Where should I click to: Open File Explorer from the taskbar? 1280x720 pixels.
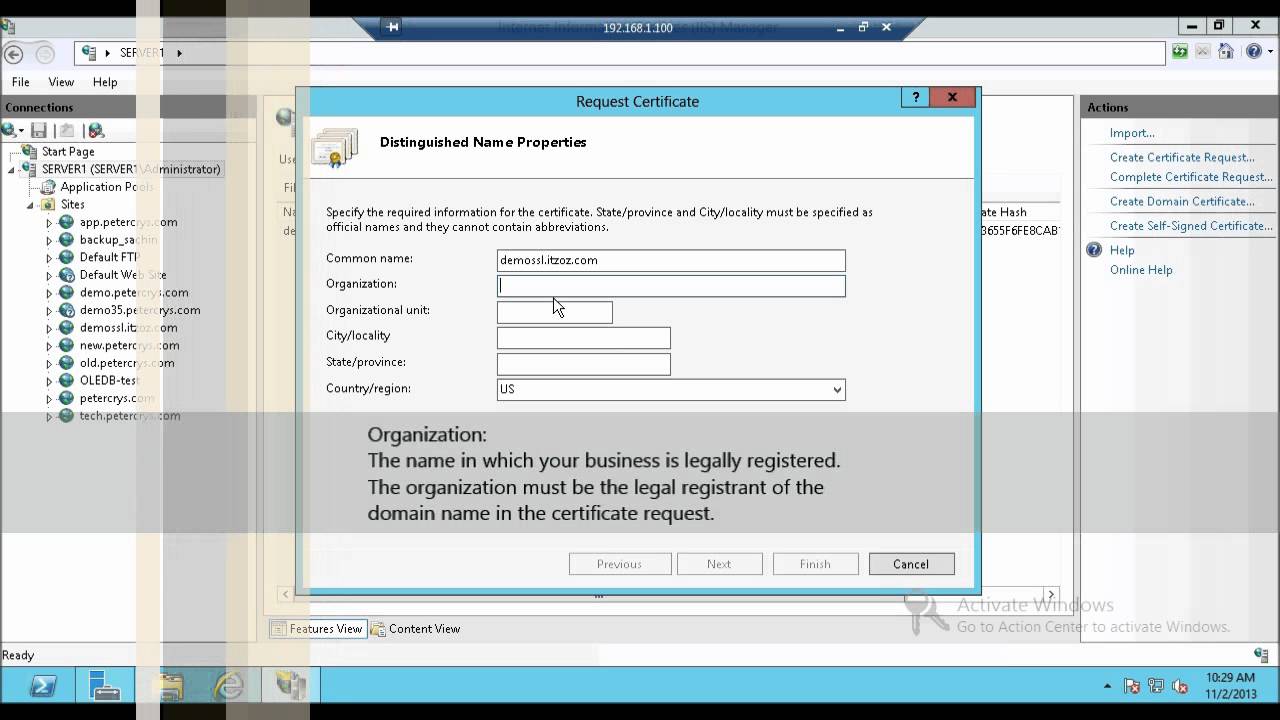170,686
